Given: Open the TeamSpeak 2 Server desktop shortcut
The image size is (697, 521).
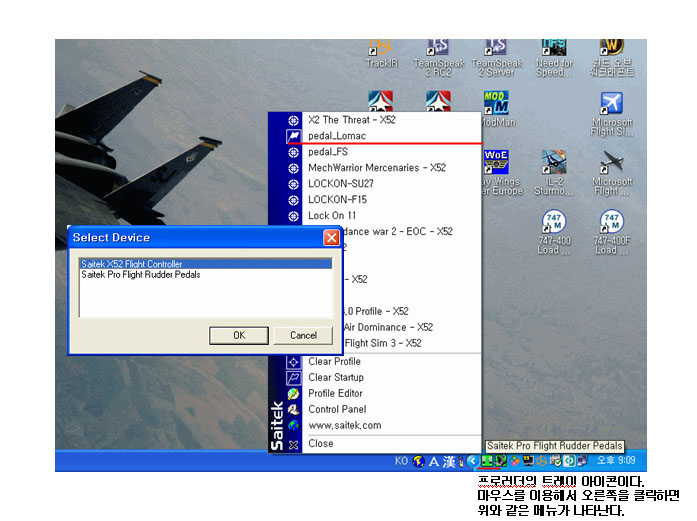Looking at the screenshot, I should [x=497, y=58].
